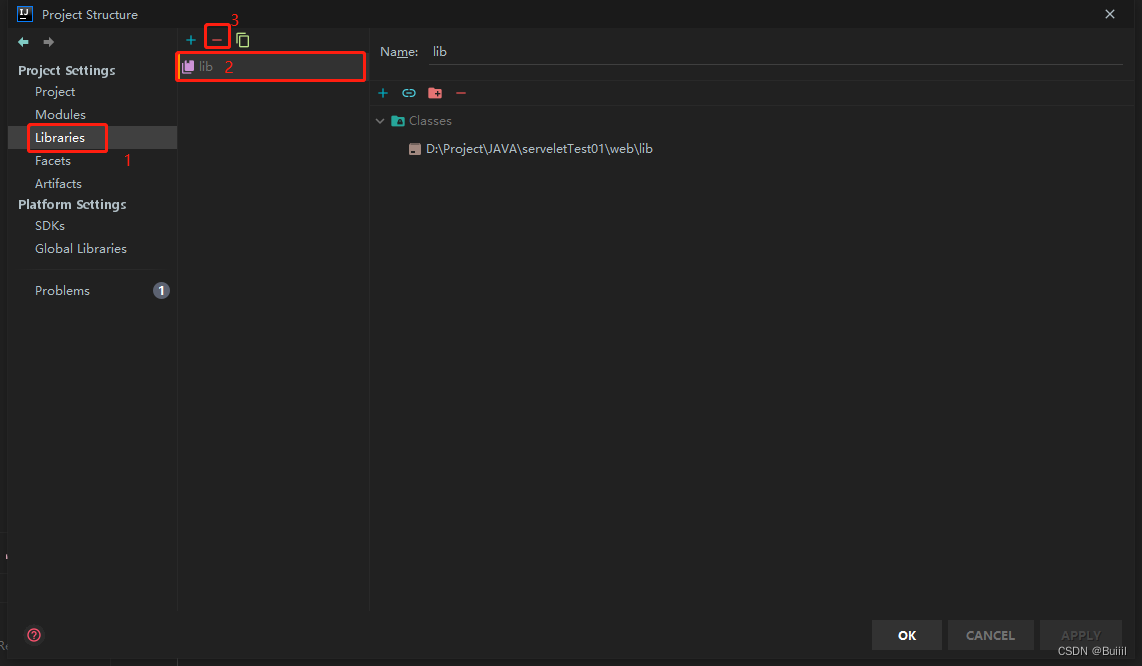Navigate back with the left arrow icon

click(22, 41)
